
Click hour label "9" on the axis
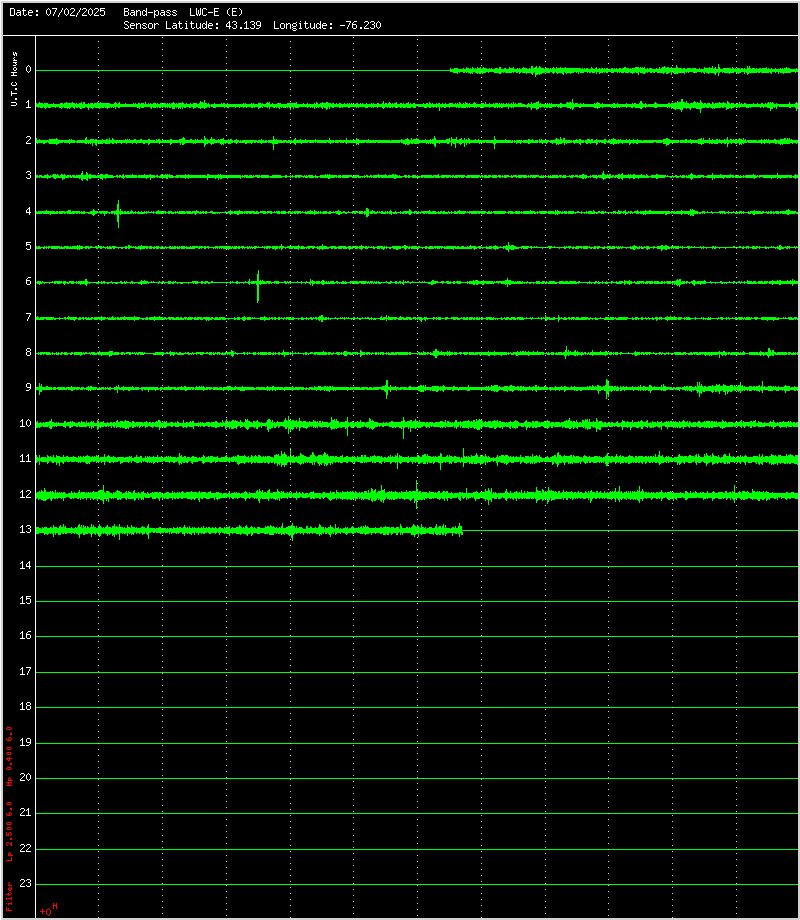pos(28,387)
